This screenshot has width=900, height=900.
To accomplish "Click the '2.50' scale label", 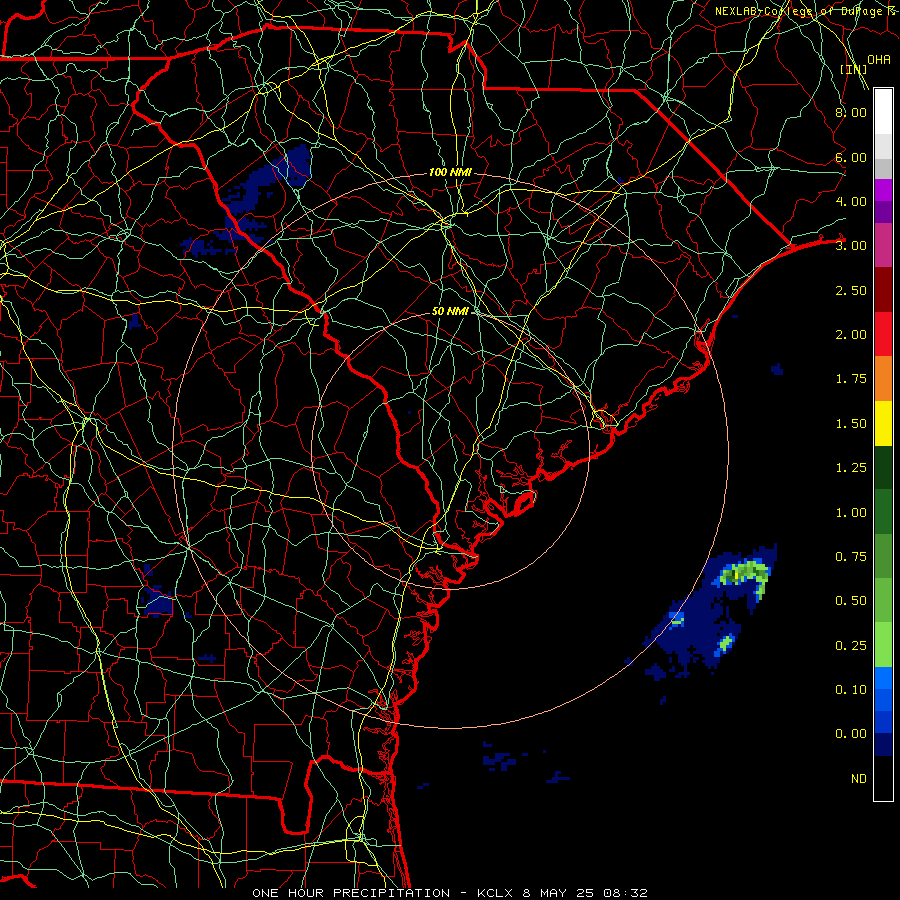I will tap(851, 290).
